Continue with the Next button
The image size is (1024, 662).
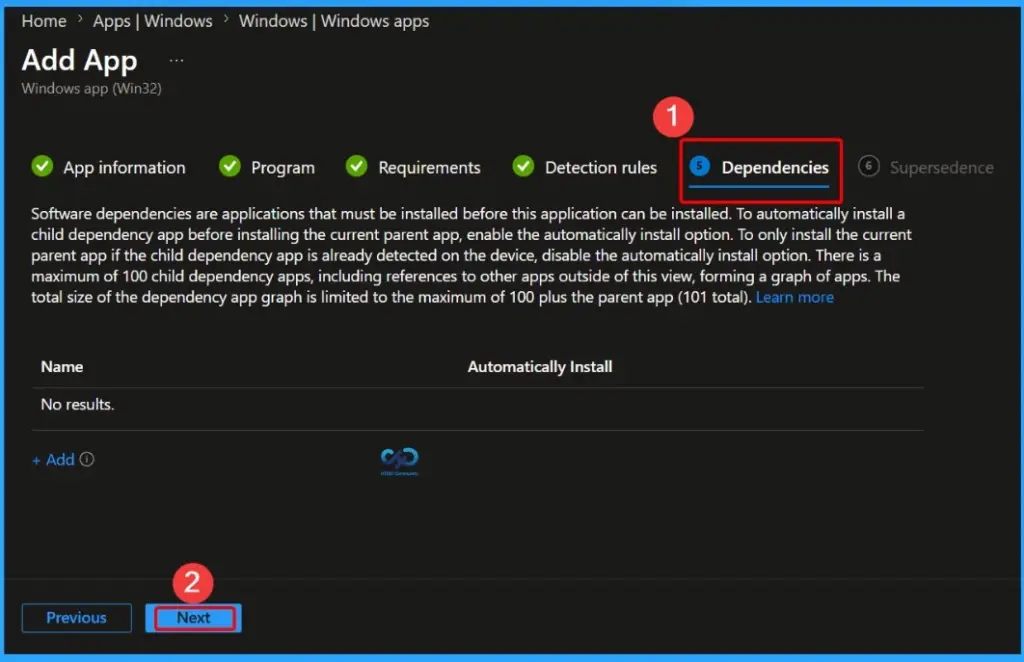click(193, 618)
